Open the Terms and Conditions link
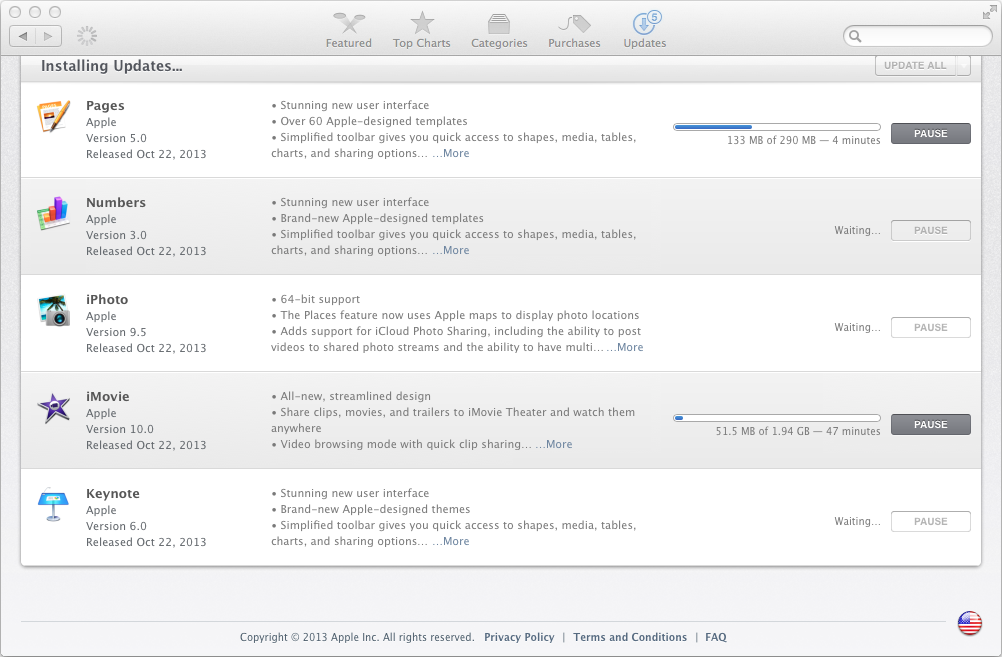Image resolution: width=1002 pixels, height=657 pixels. coord(630,637)
